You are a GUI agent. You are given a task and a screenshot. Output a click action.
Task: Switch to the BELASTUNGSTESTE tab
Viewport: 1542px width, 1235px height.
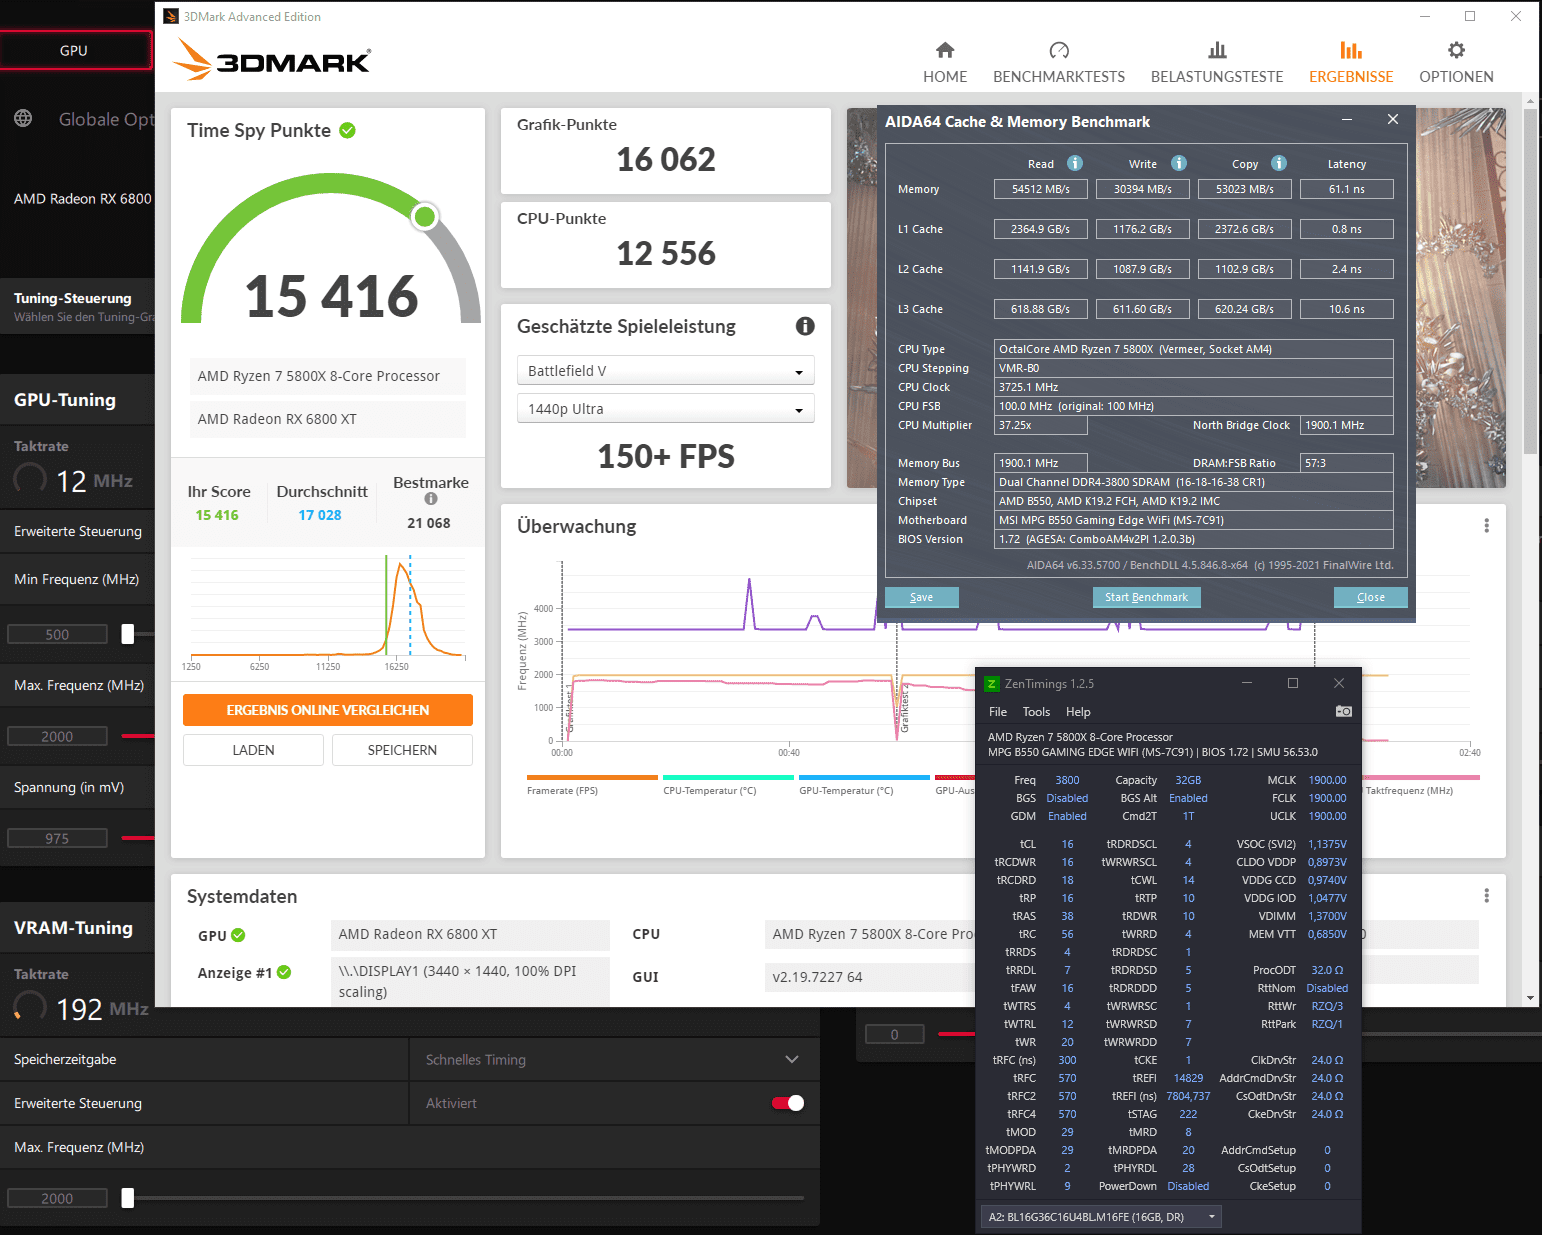(x=1216, y=63)
